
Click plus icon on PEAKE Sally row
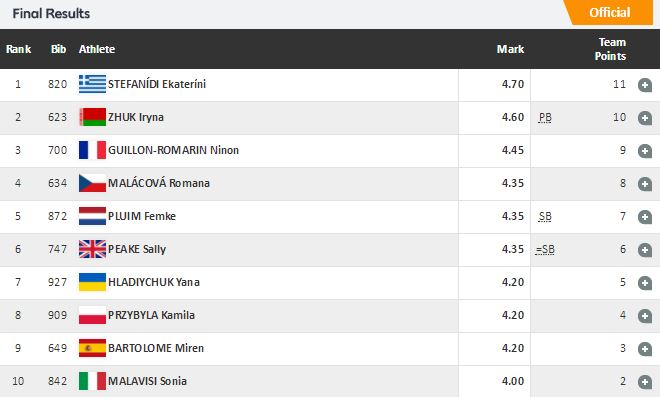(645, 250)
